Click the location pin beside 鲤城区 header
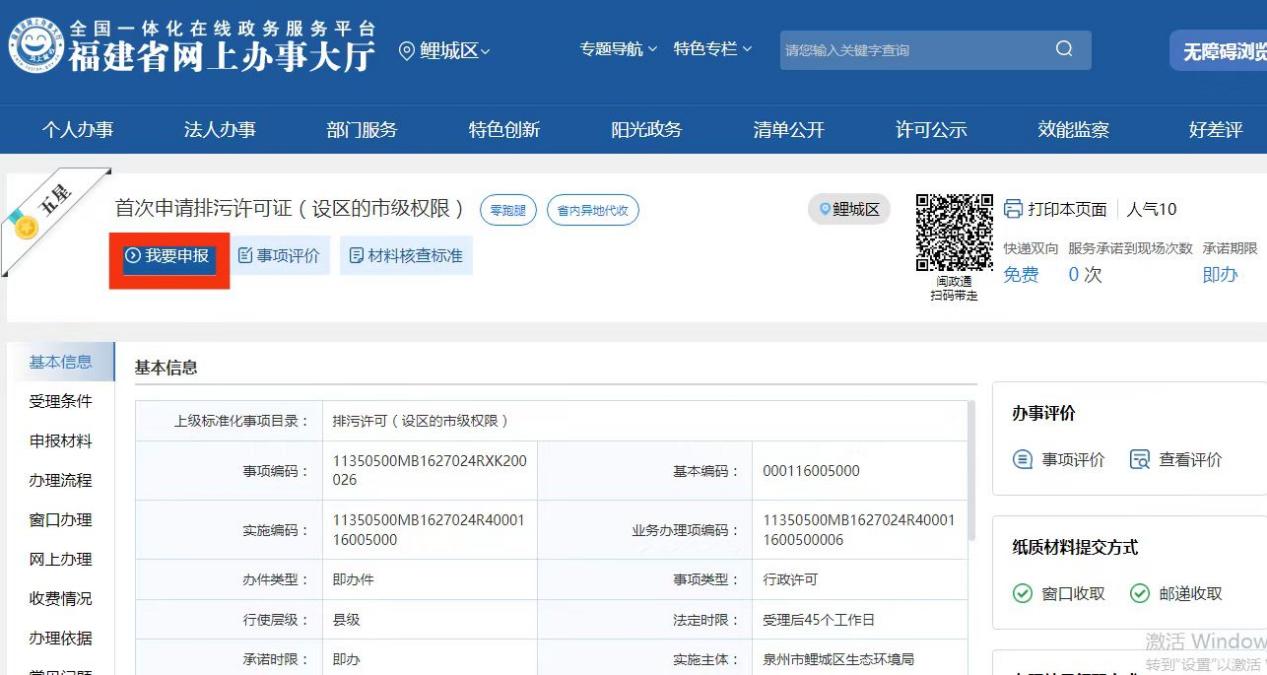The height and width of the screenshot is (675, 1267). click(x=407, y=51)
